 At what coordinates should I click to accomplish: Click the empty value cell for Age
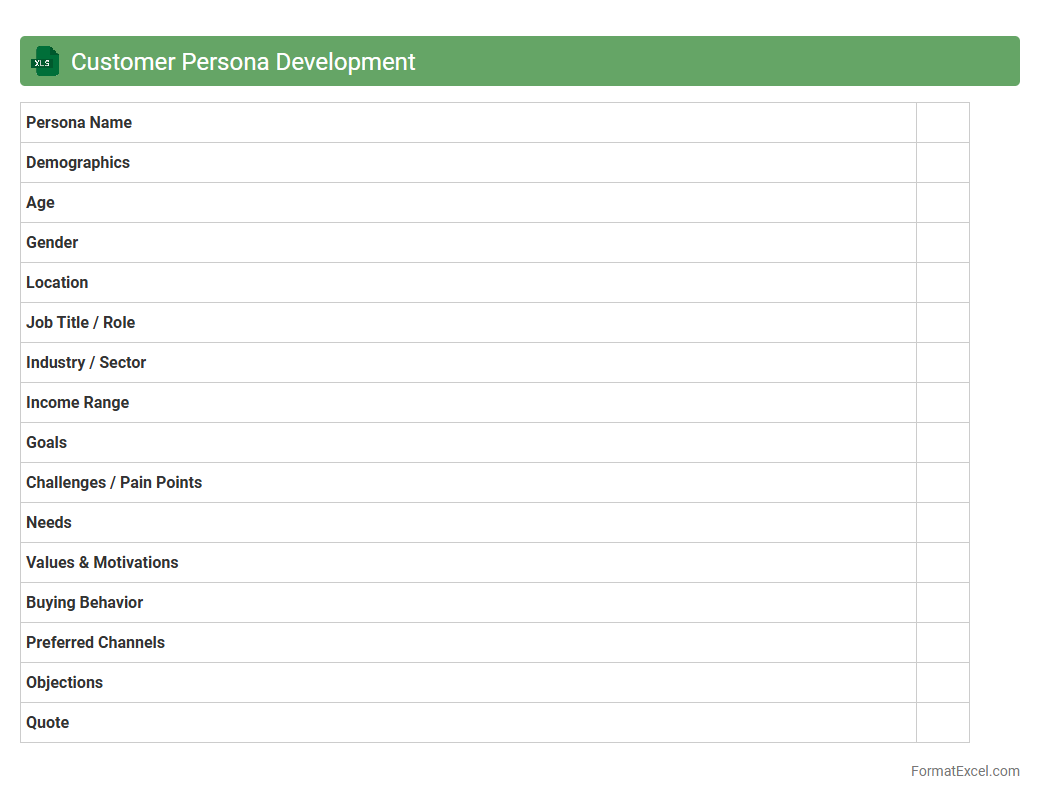[x=942, y=202]
